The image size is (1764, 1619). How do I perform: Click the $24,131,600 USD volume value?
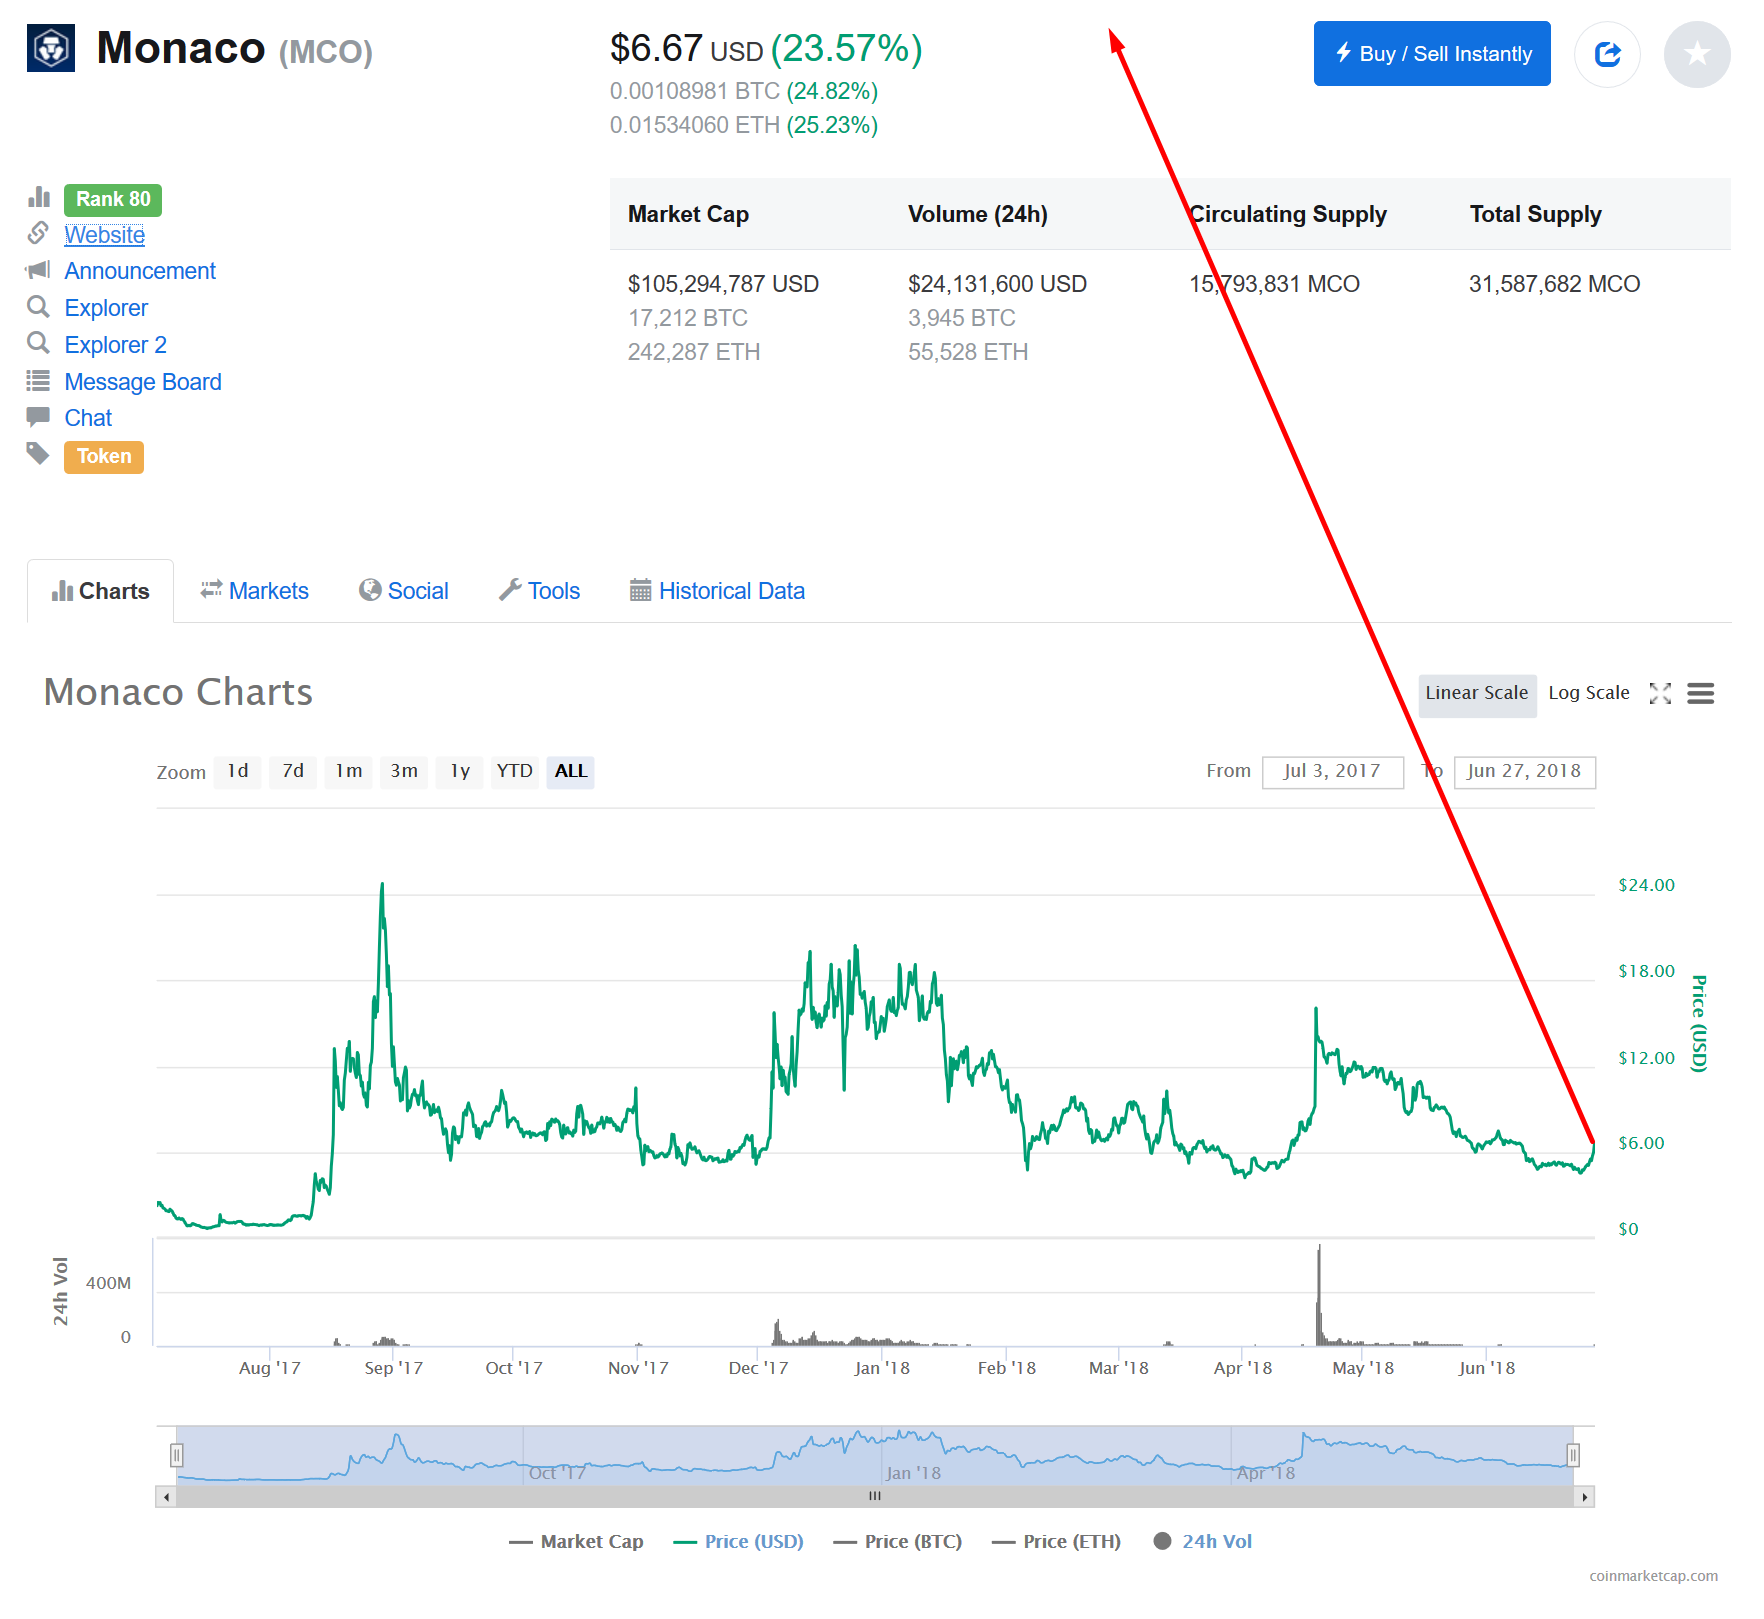[x=997, y=284]
